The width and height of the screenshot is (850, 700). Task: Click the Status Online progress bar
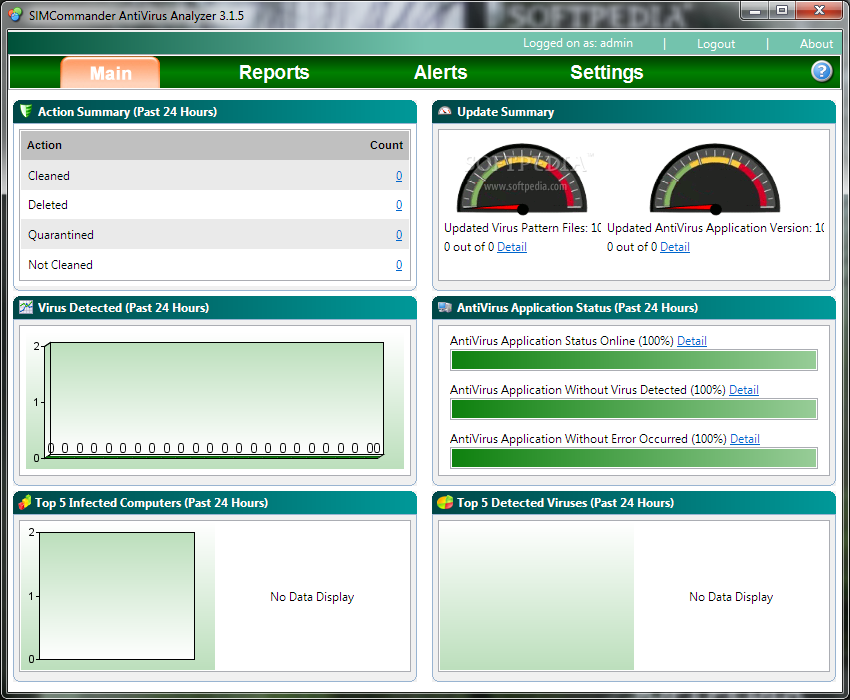634,360
